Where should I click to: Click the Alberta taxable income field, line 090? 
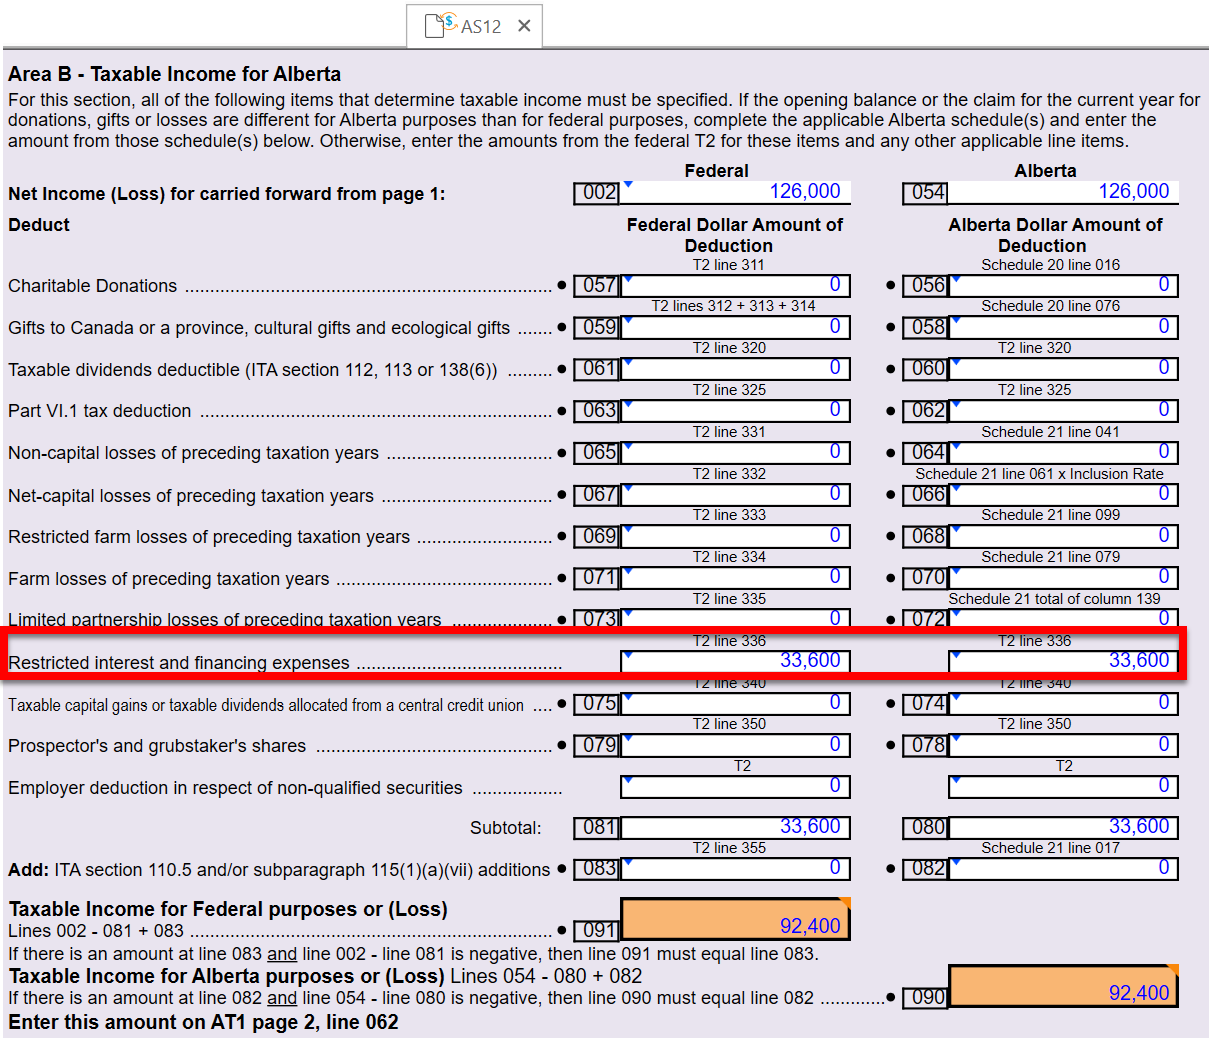coord(1063,987)
